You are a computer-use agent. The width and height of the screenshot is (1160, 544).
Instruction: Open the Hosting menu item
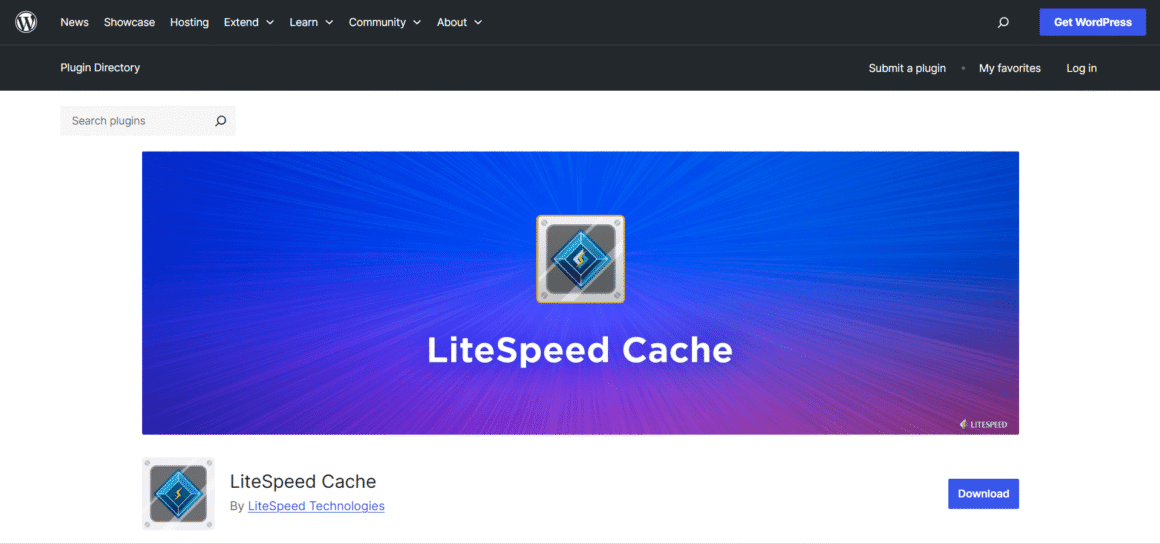point(189,22)
